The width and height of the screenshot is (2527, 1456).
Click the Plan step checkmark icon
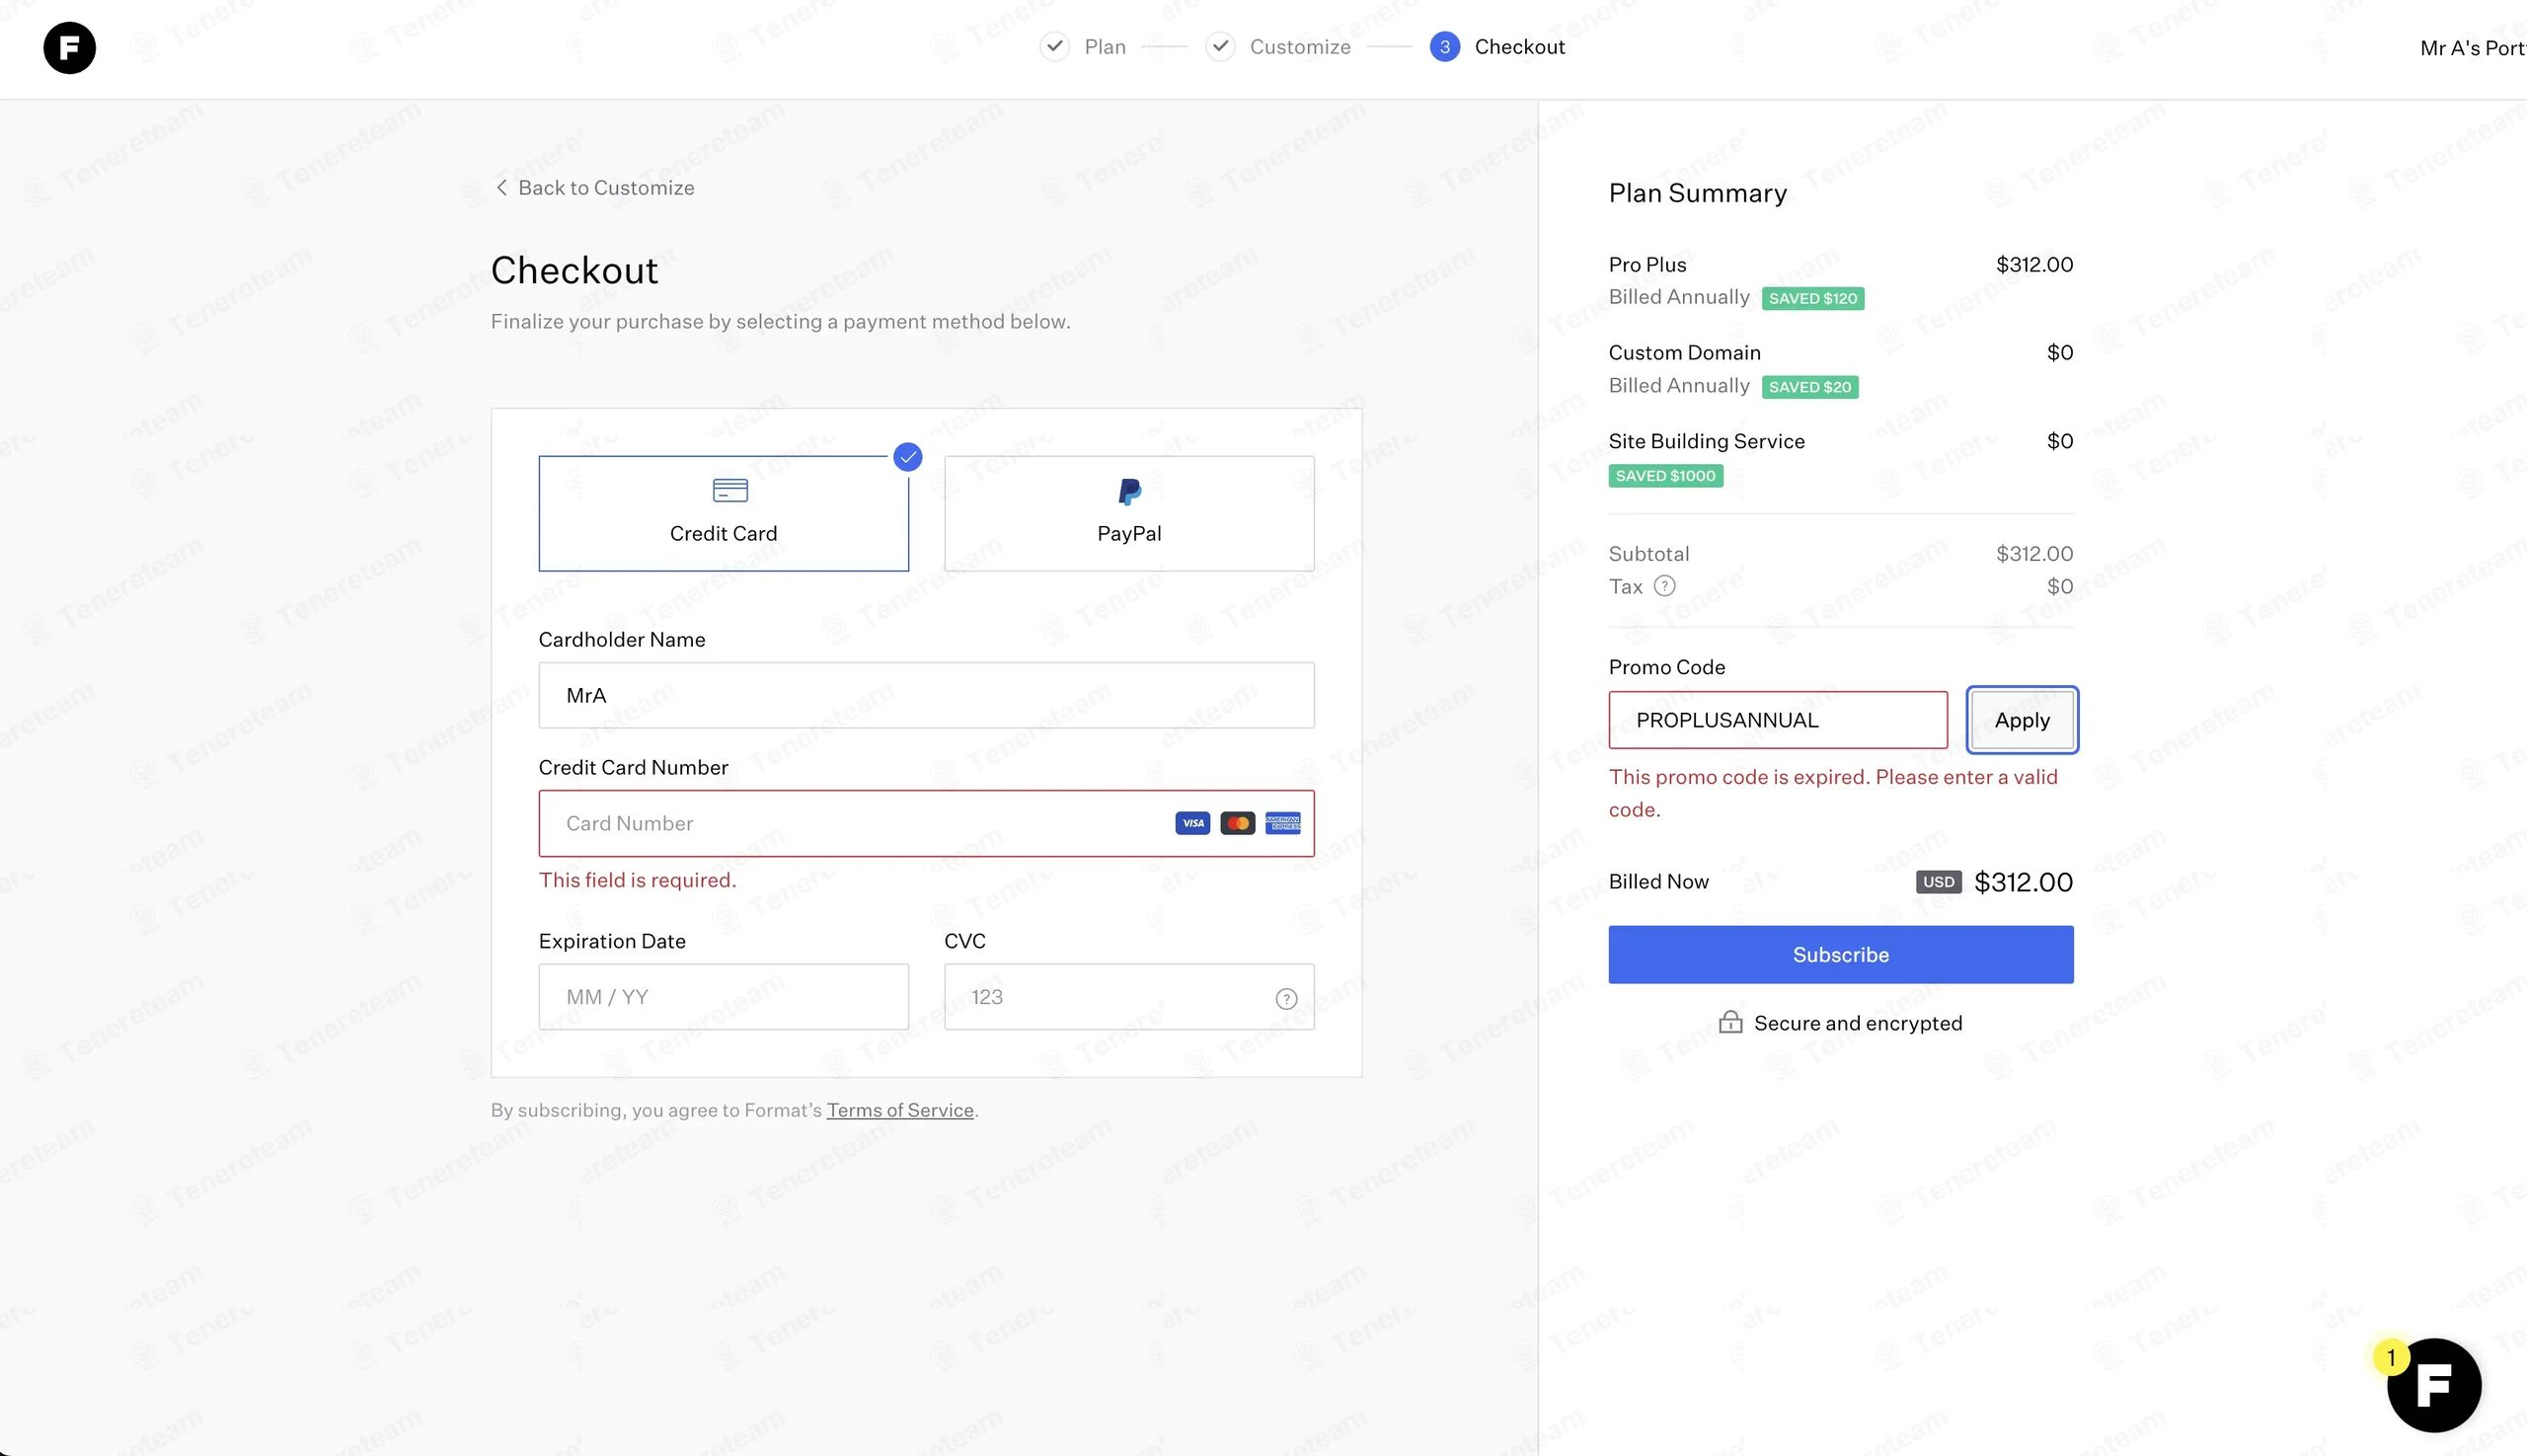[1054, 46]
